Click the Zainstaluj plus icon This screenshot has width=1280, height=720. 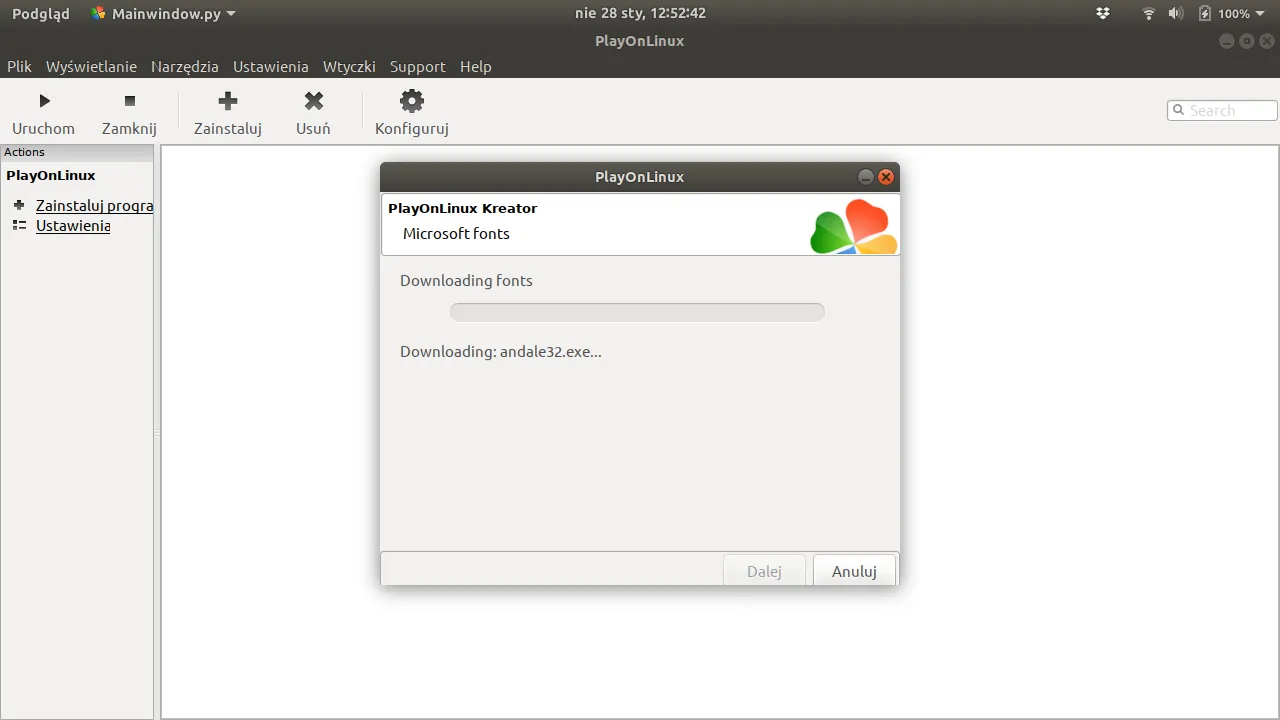(x=228, y=101)
